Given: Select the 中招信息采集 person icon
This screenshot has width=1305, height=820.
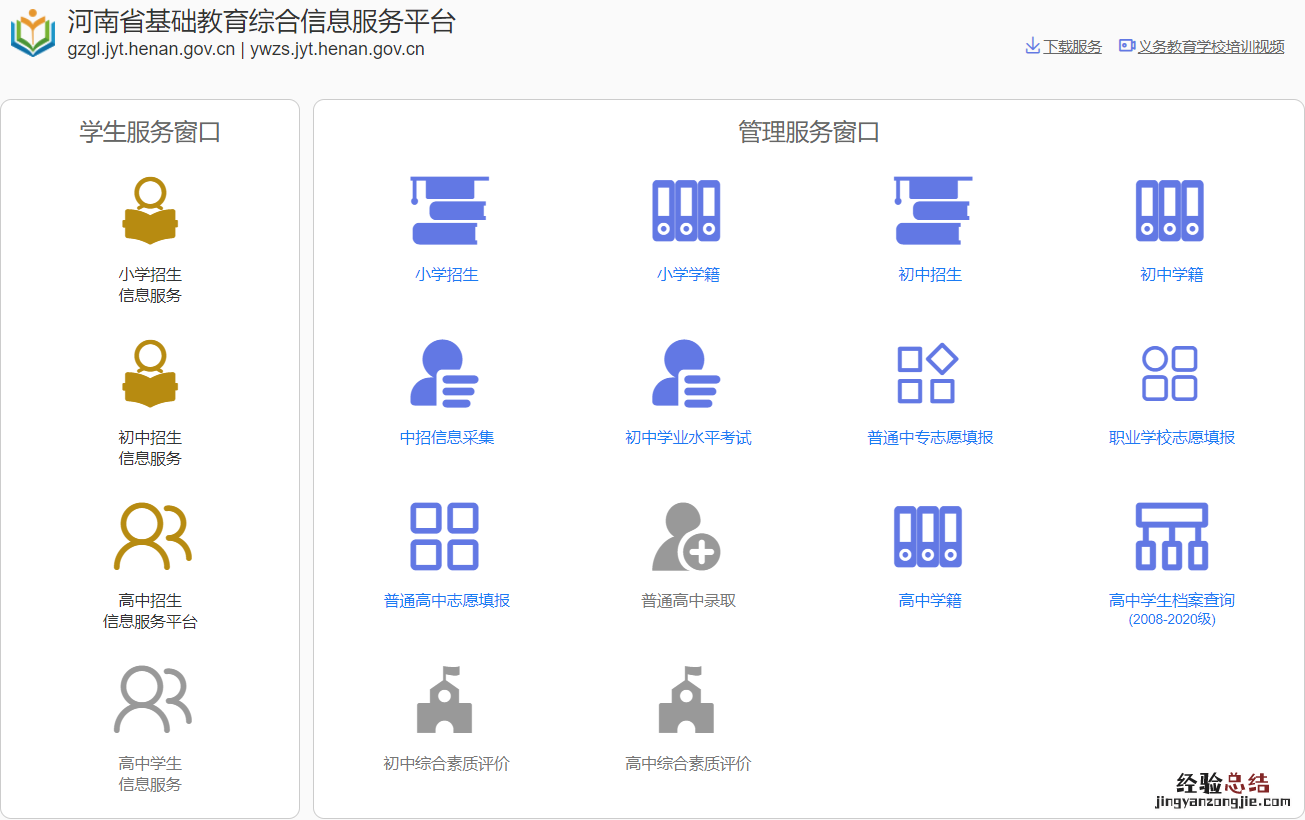Looking at the screenshot, I should click(x=446, y=374).
